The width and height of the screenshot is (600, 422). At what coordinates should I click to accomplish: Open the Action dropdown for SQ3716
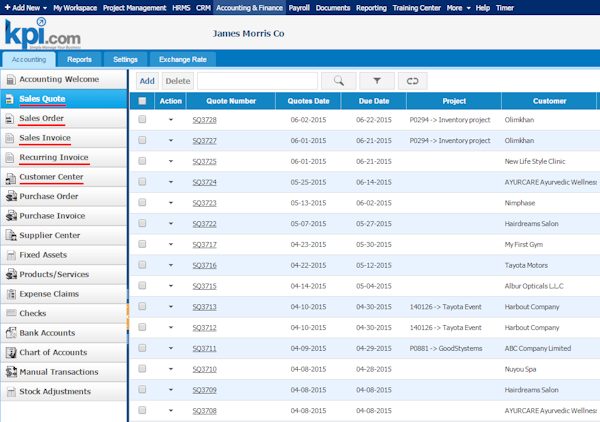(171, 265)
